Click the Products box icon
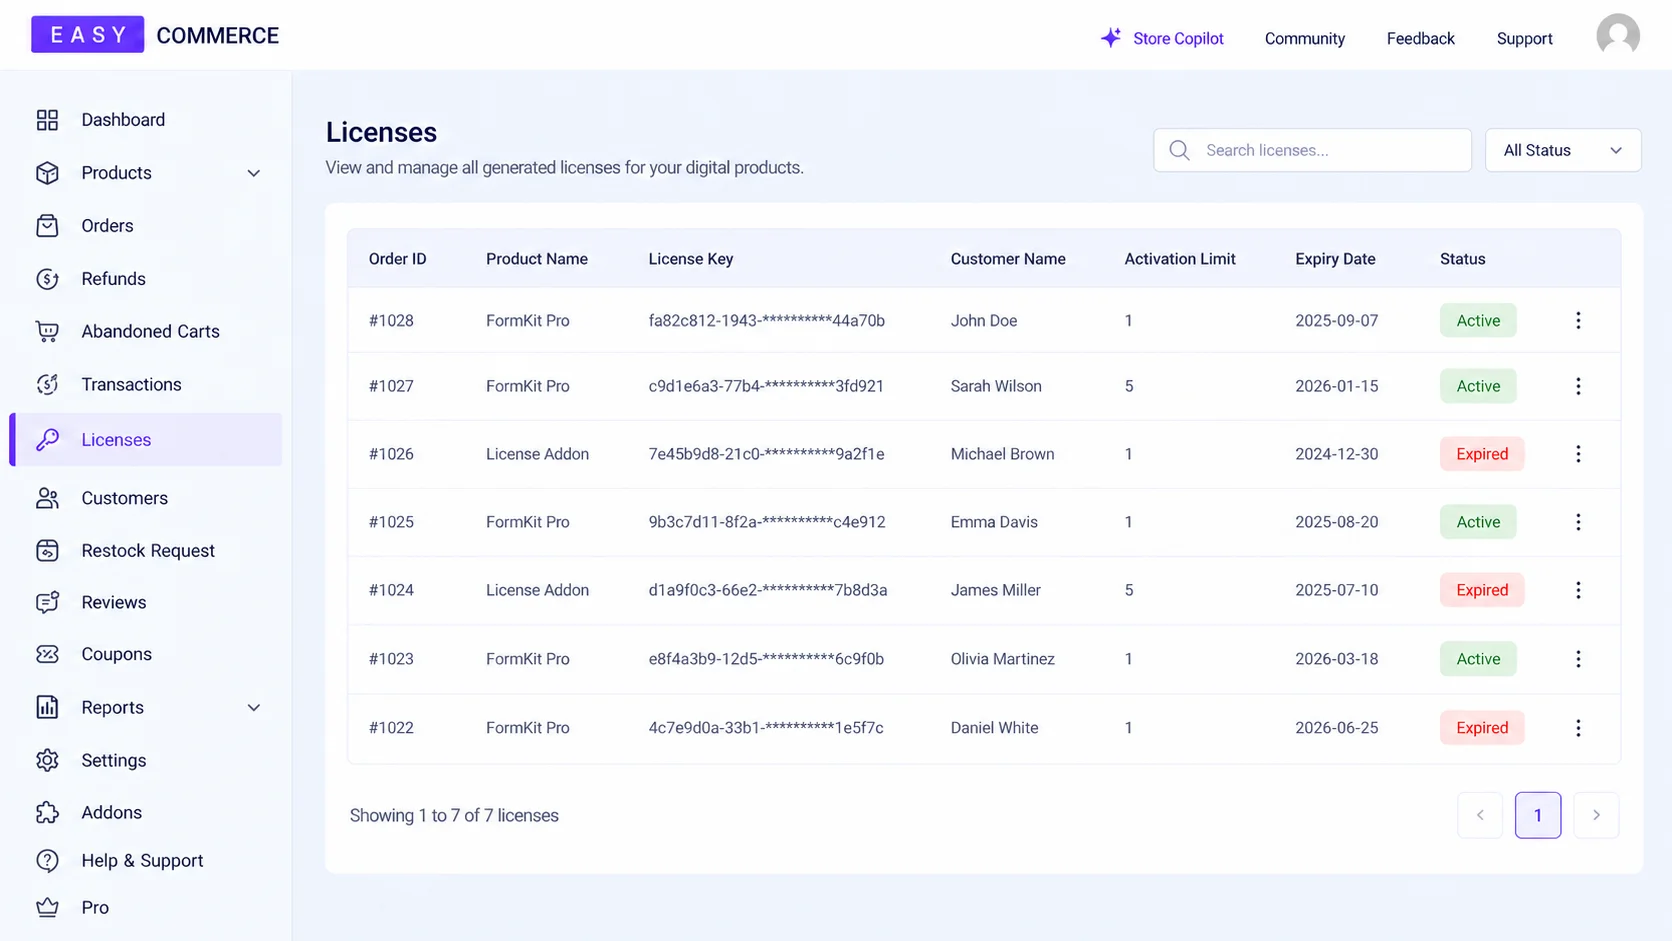This screenshot has width=1672, height=941. coord(47,173)
